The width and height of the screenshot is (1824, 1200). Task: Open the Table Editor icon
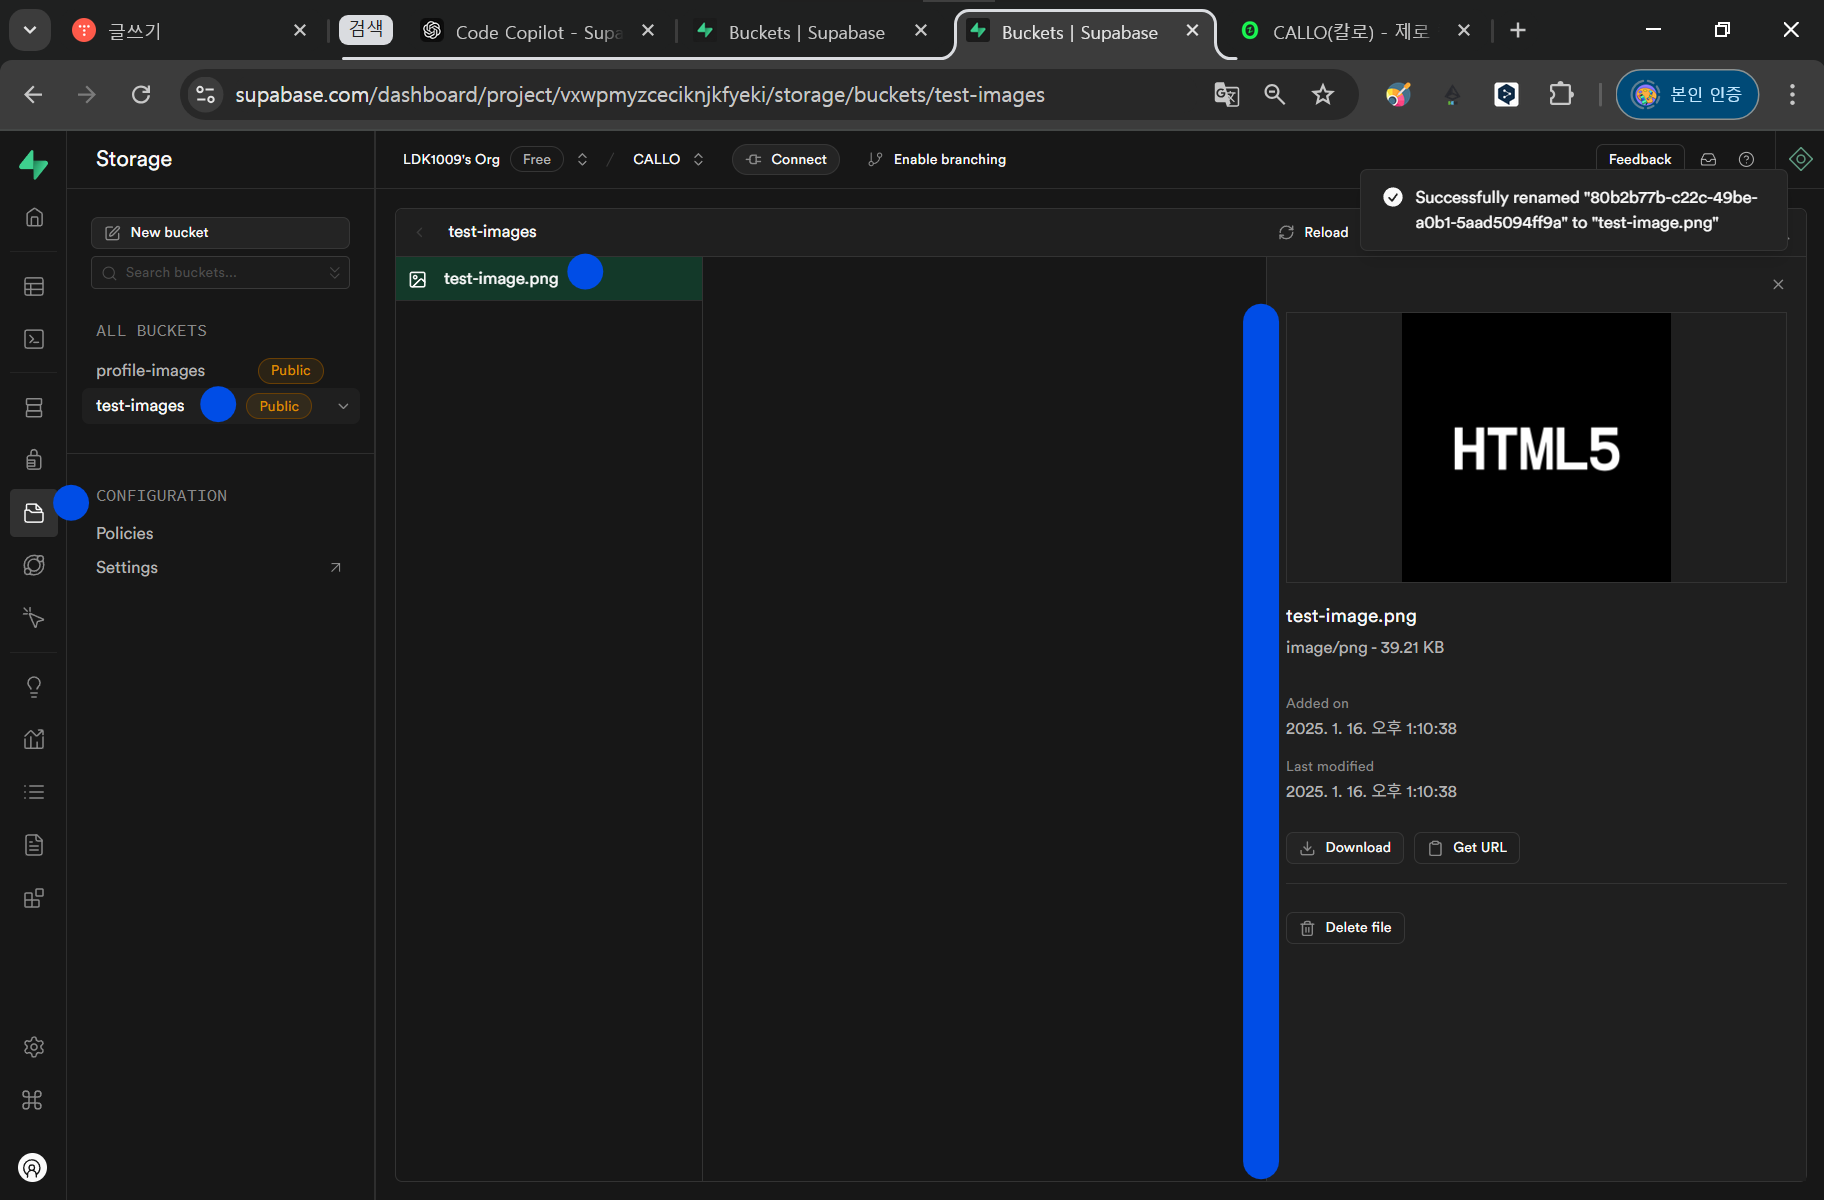click(x=34, y=287)
